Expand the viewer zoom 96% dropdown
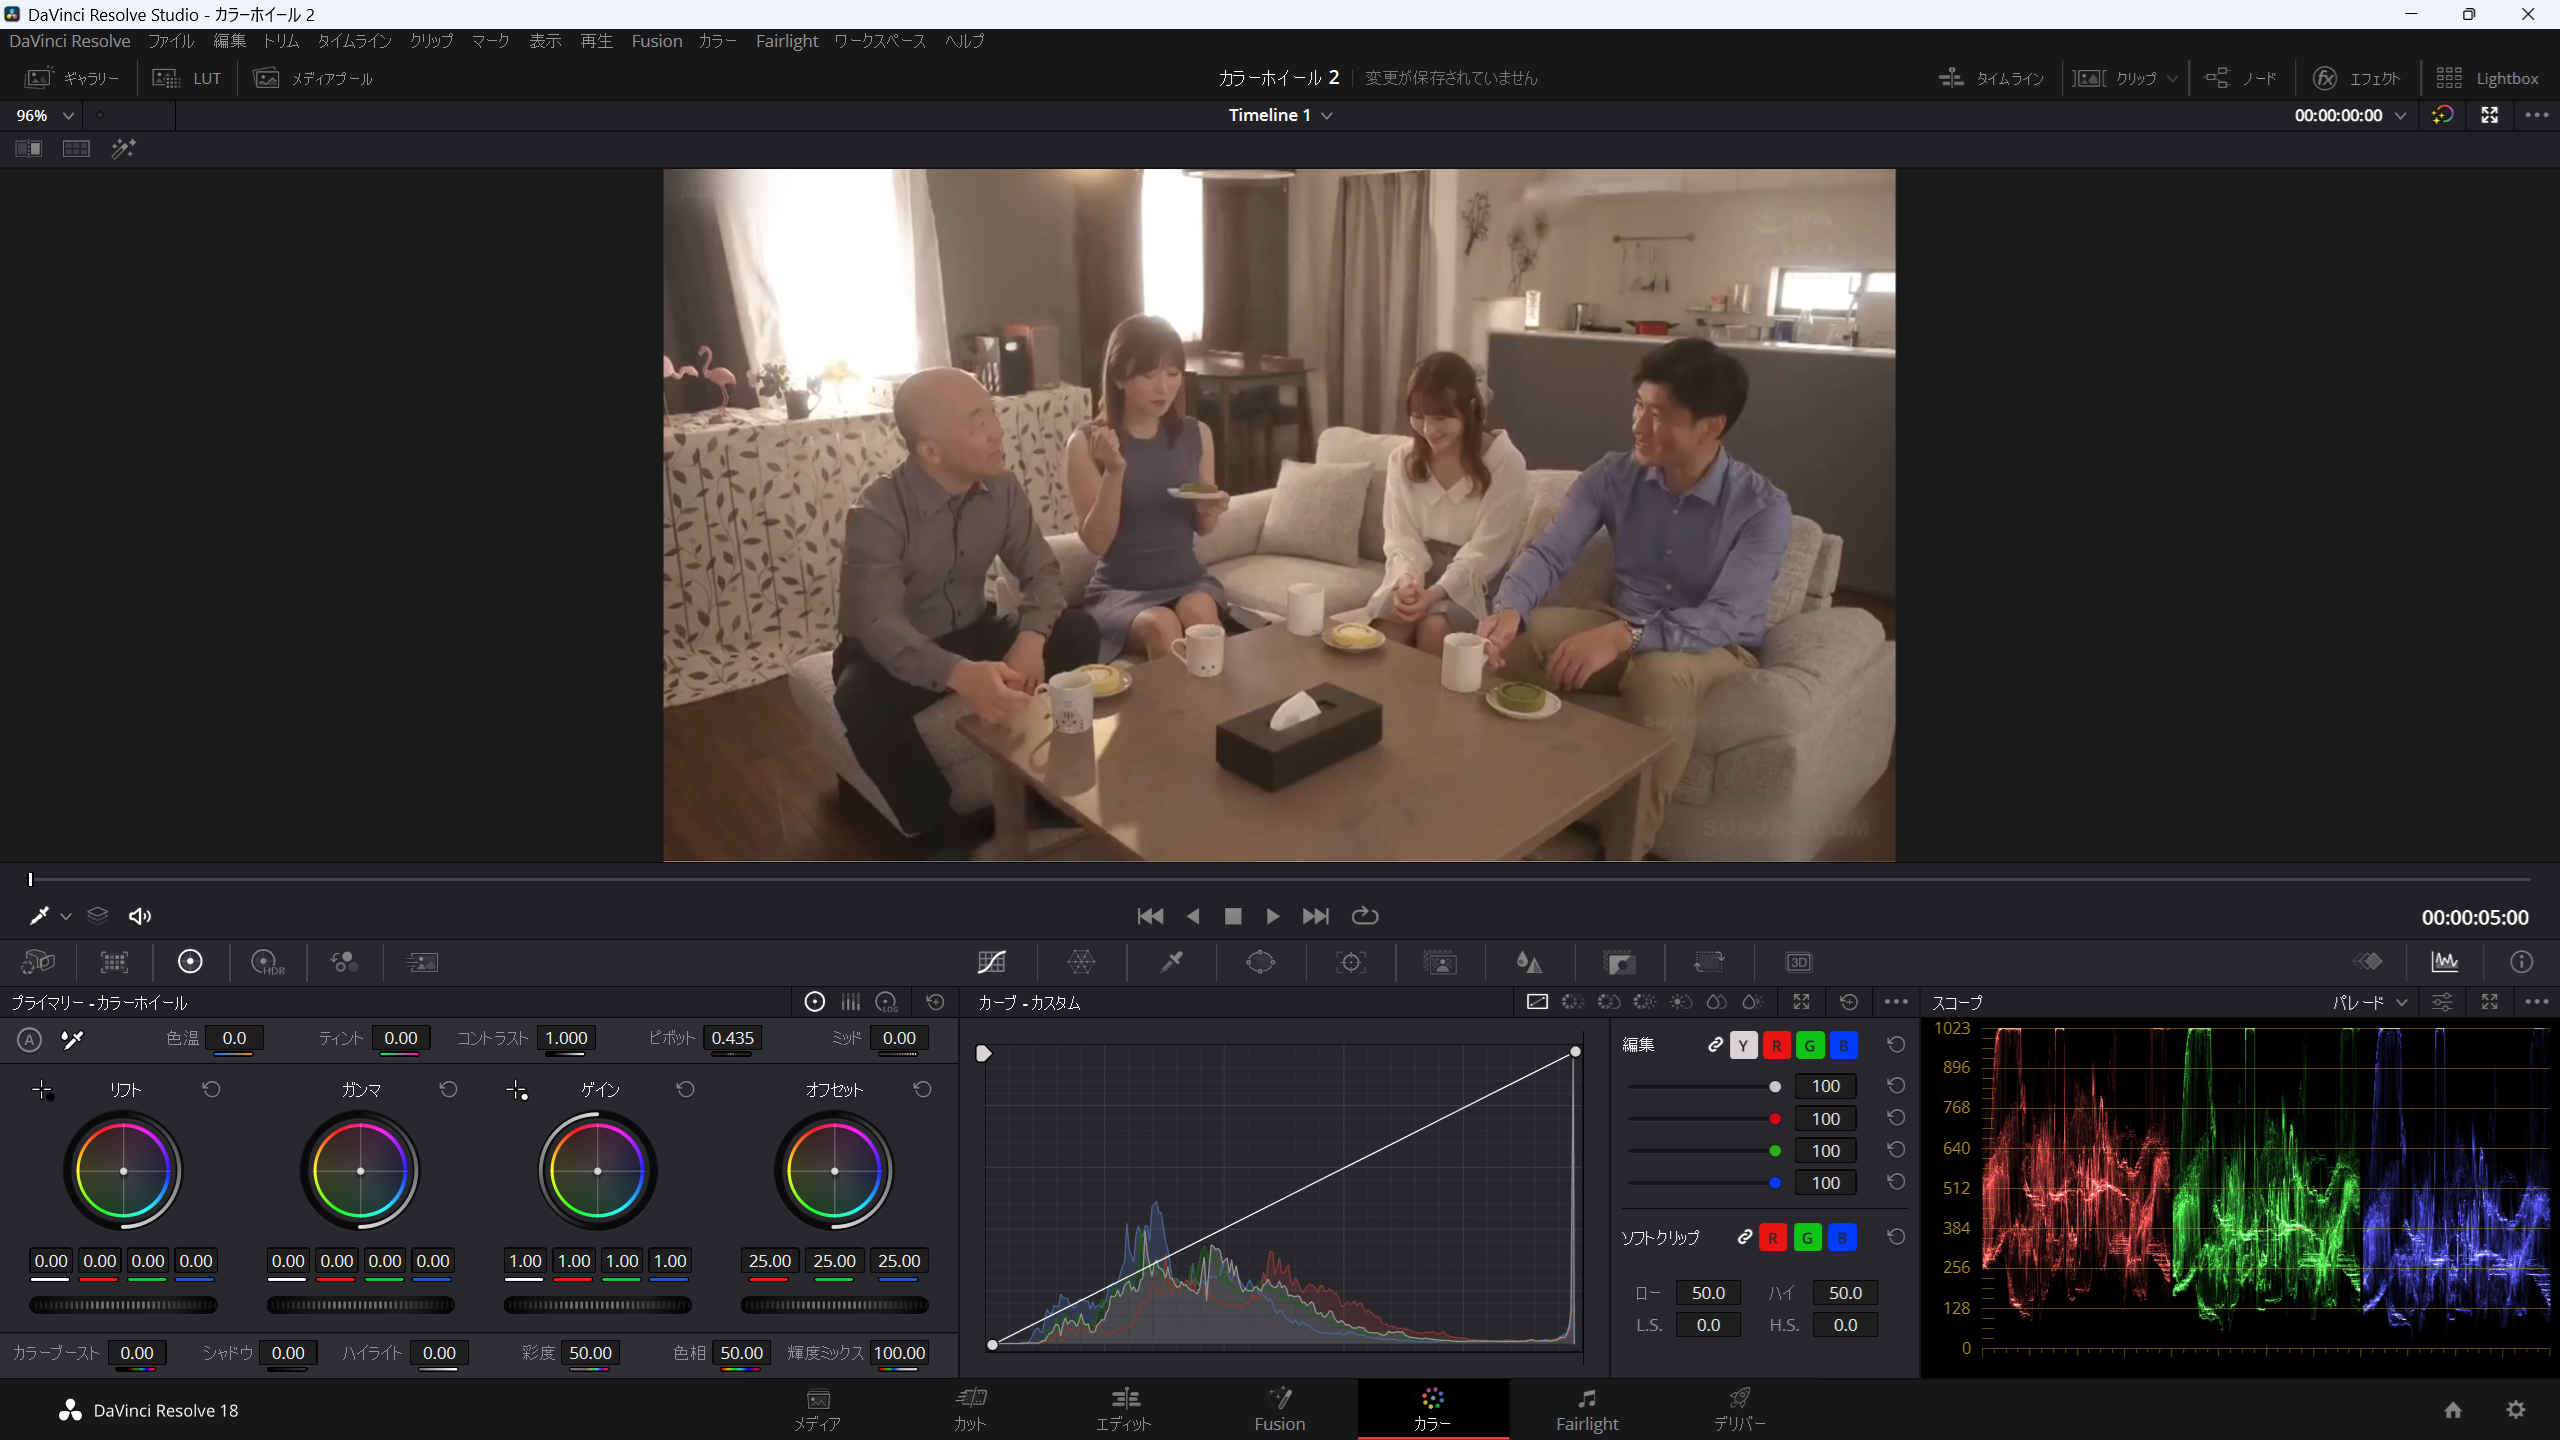 (x=45, y=116)
